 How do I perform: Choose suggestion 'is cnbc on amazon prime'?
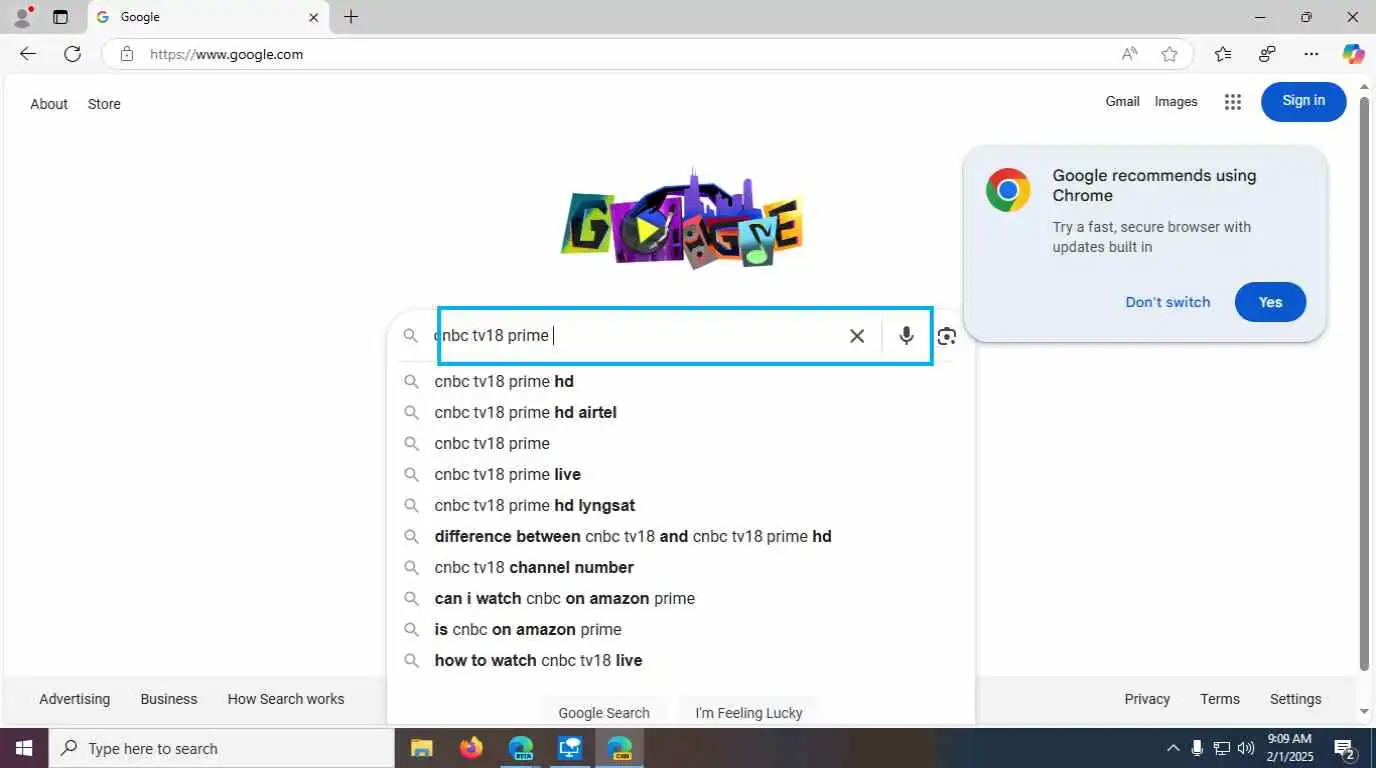pos(680,629)
